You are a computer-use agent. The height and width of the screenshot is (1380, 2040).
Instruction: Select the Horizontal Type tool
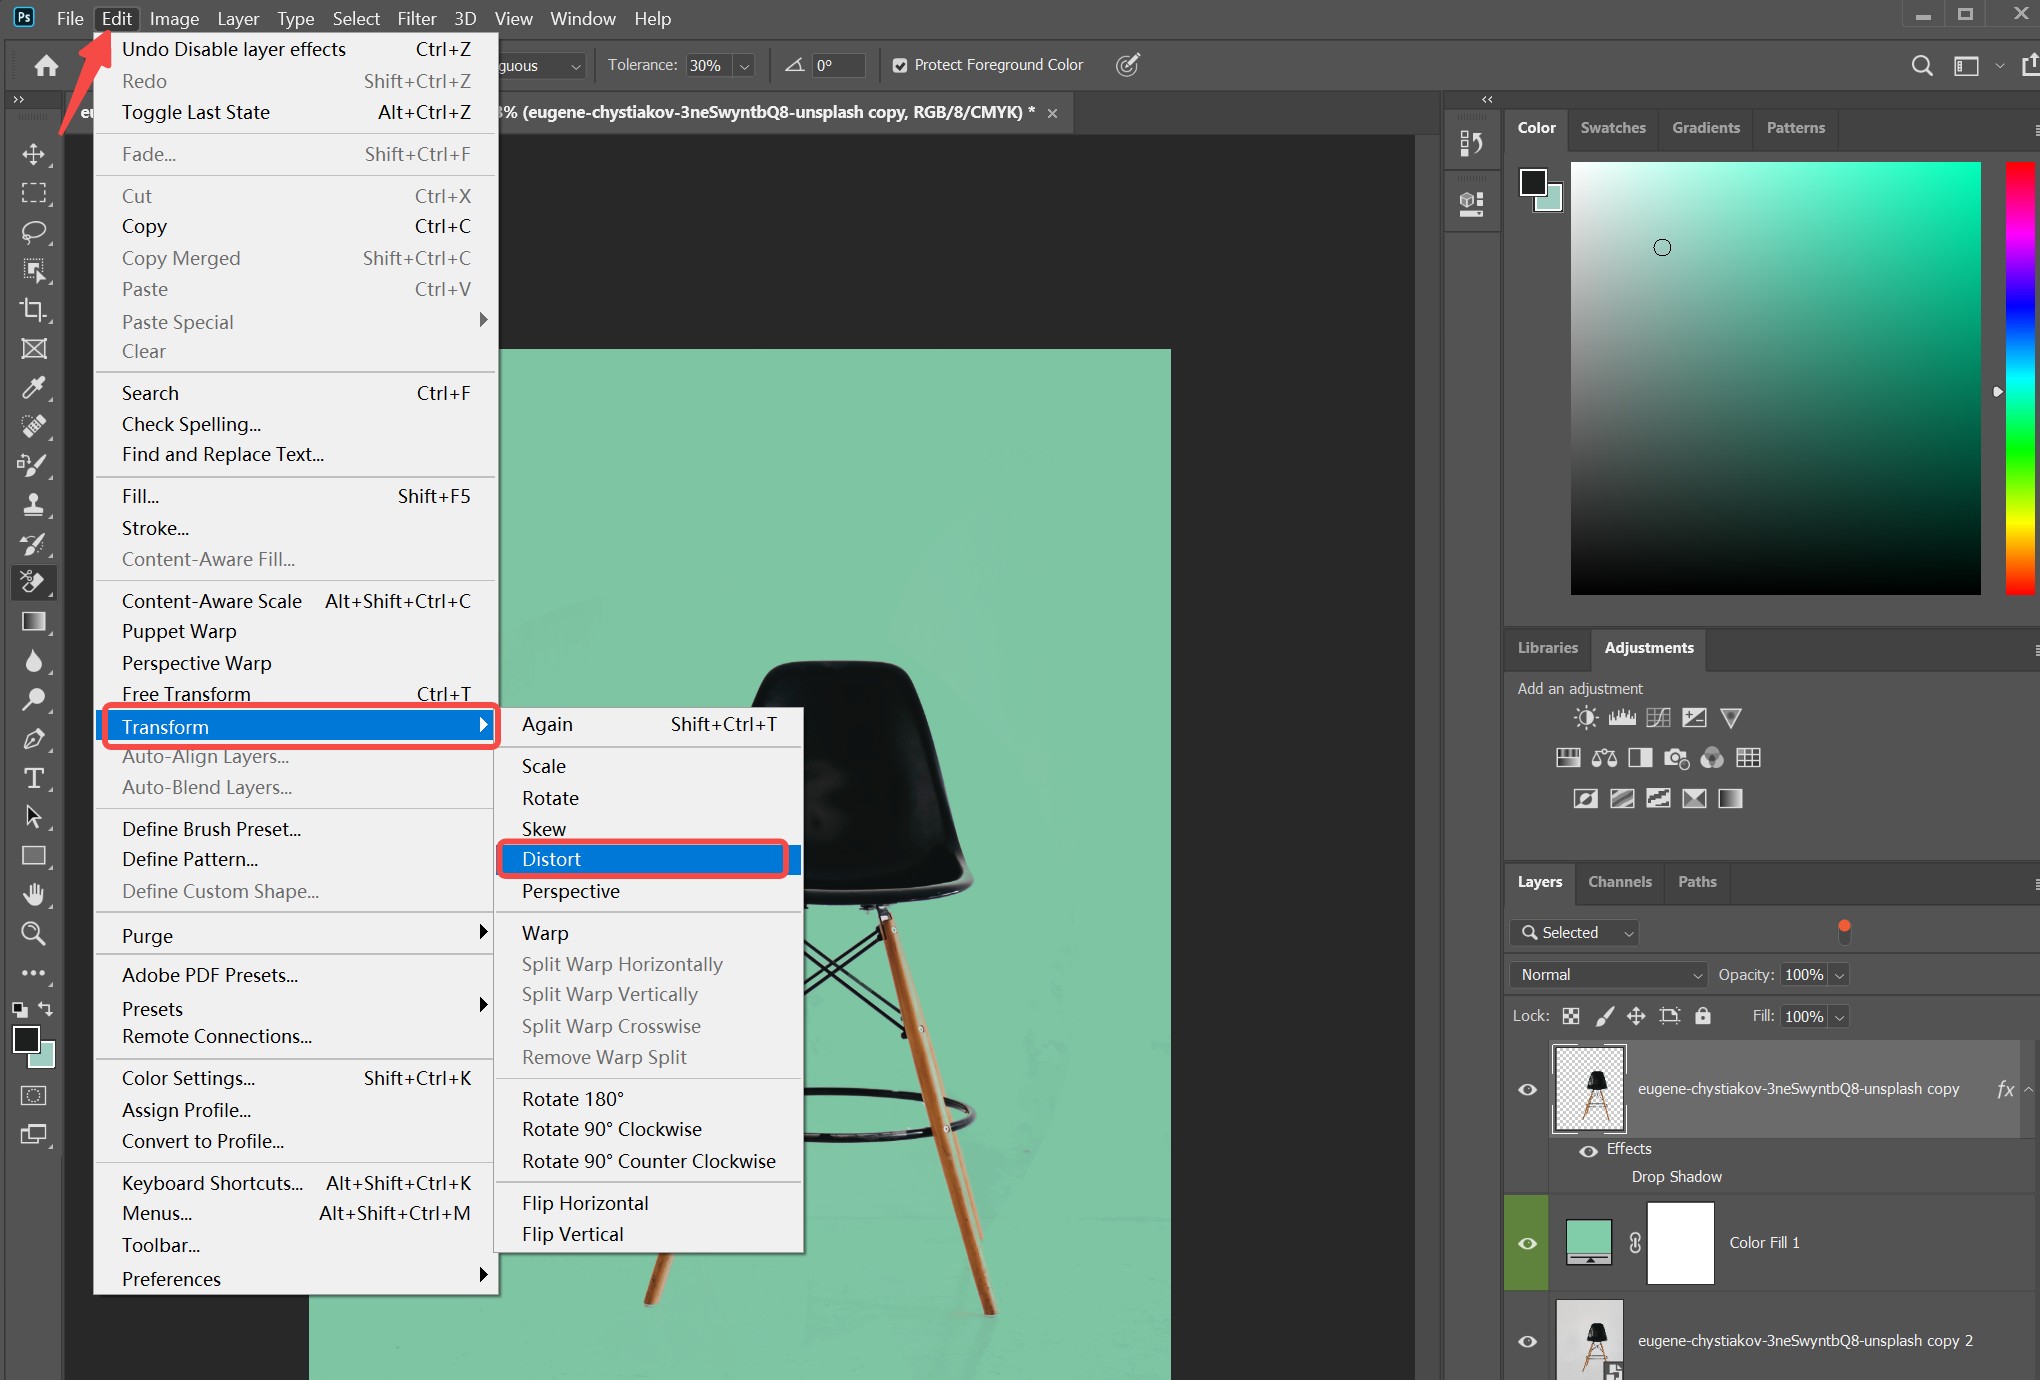[x=34, y=778]
